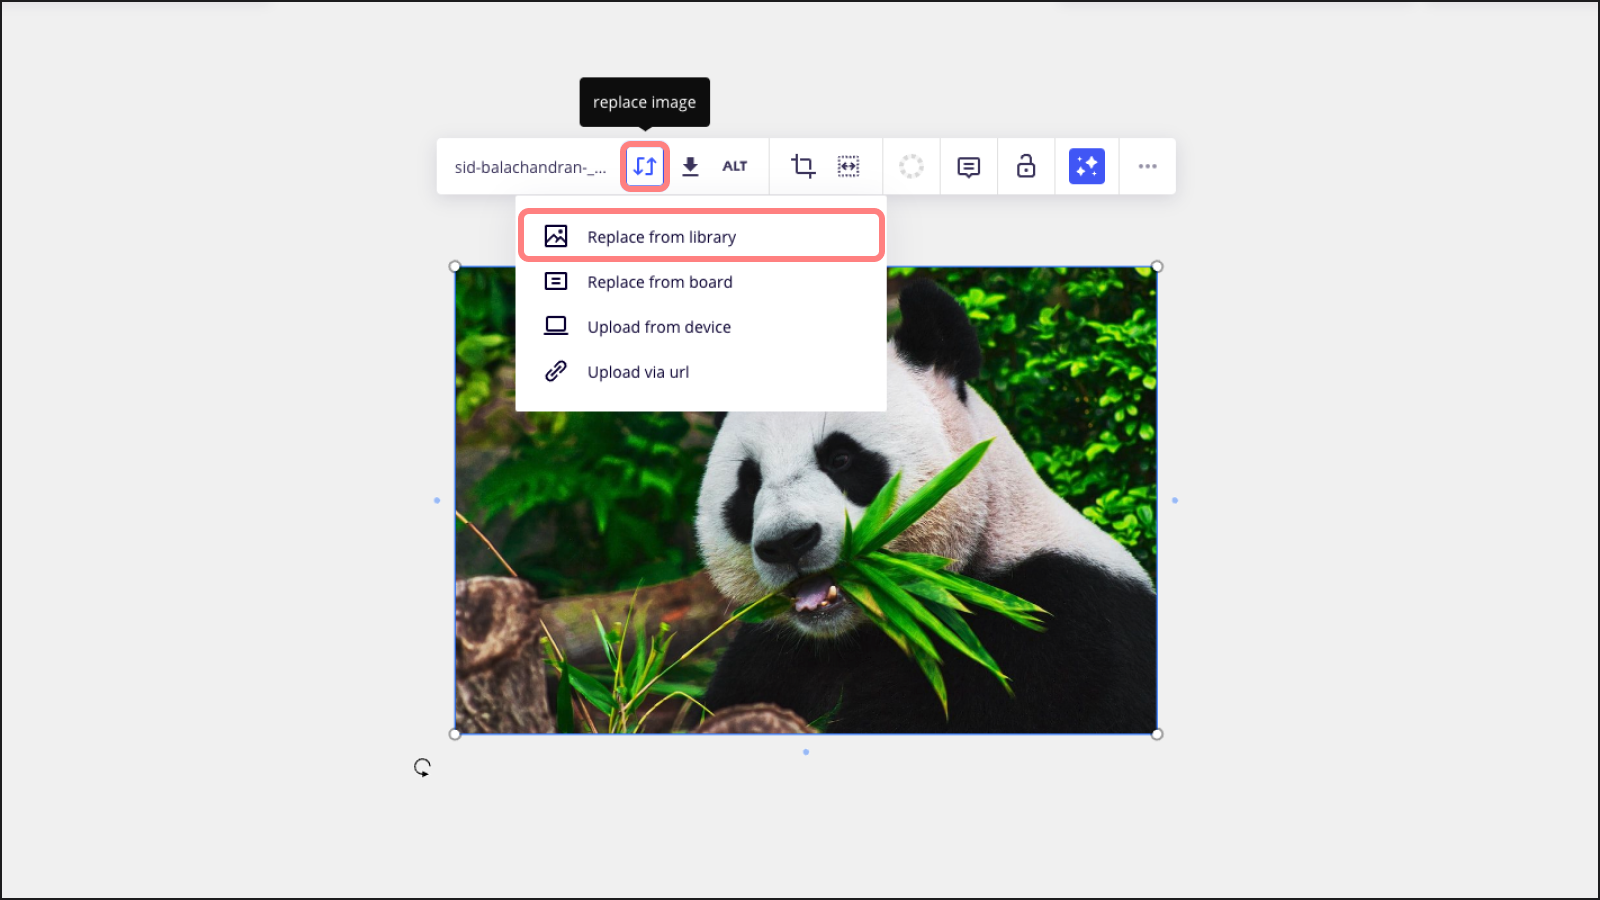Screen dimensions: 1600x900
Task: Open the ALT text option
Action: [735, 166]
